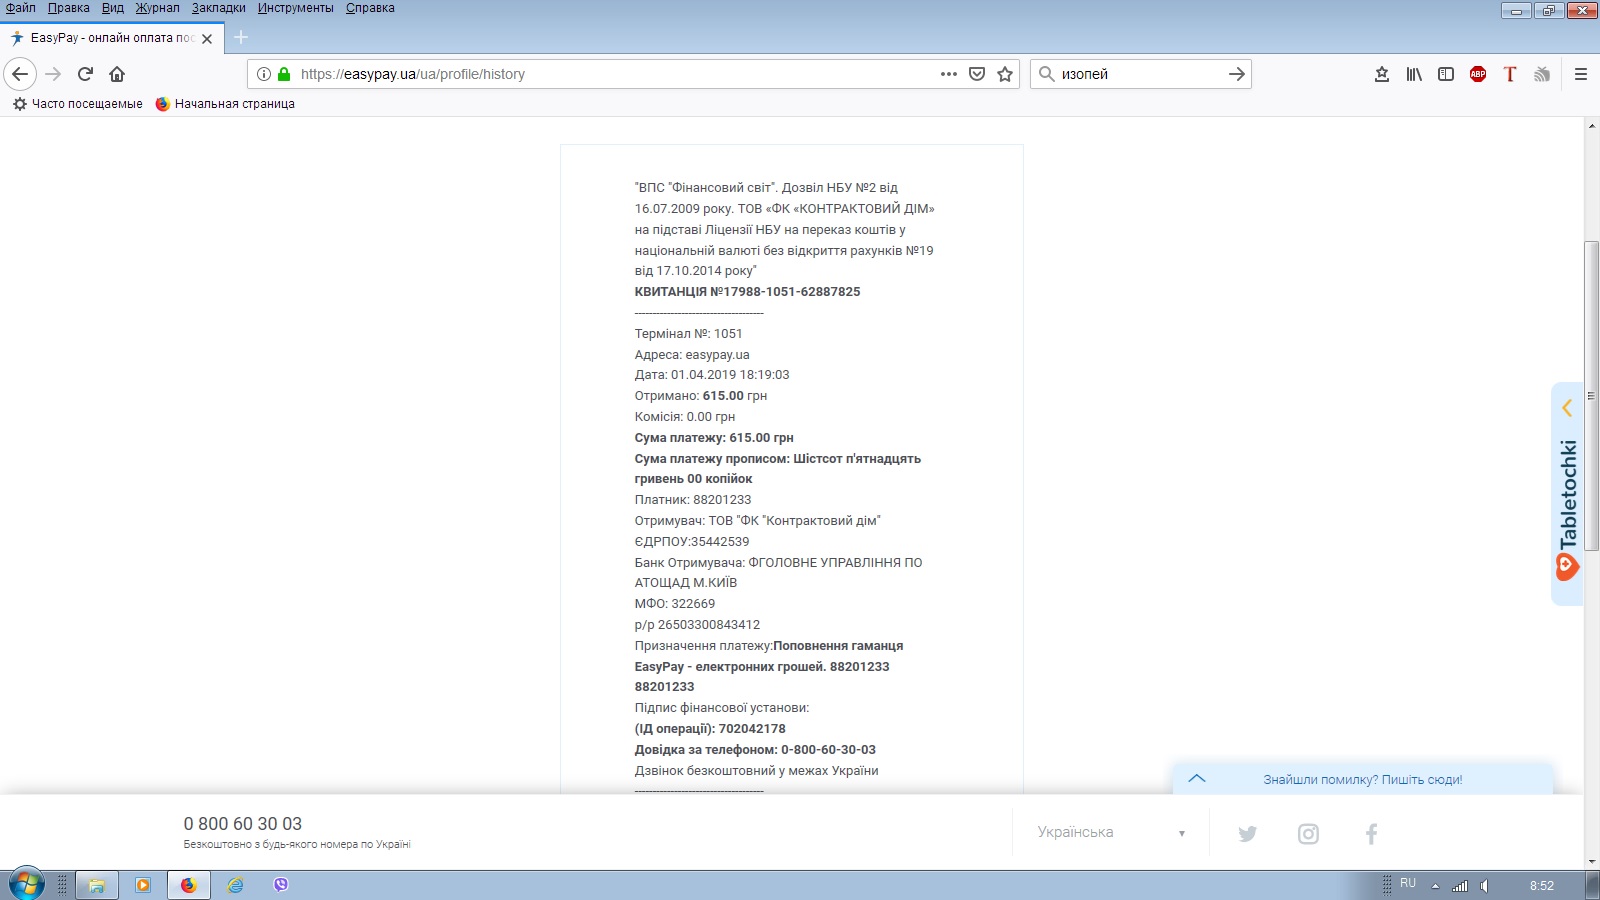The width and height of the screenshot is (1600, 900).
Task: Open the Library toolbar icon
Action: [x=1414, y=74]
